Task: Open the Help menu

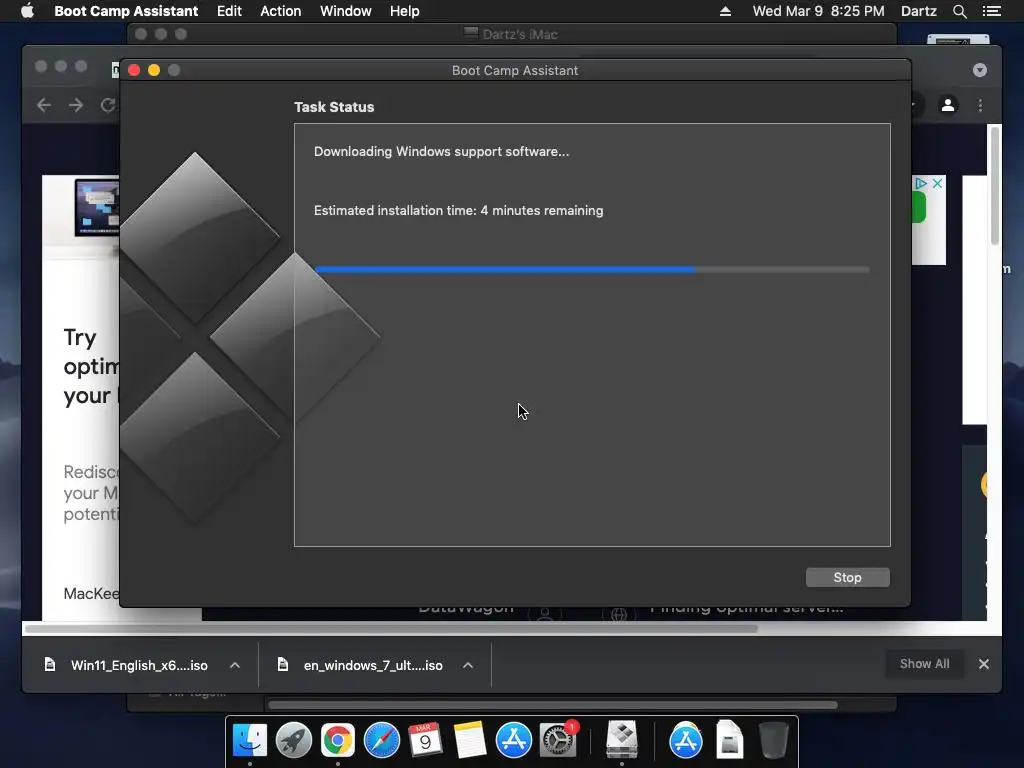Action: 404,11
